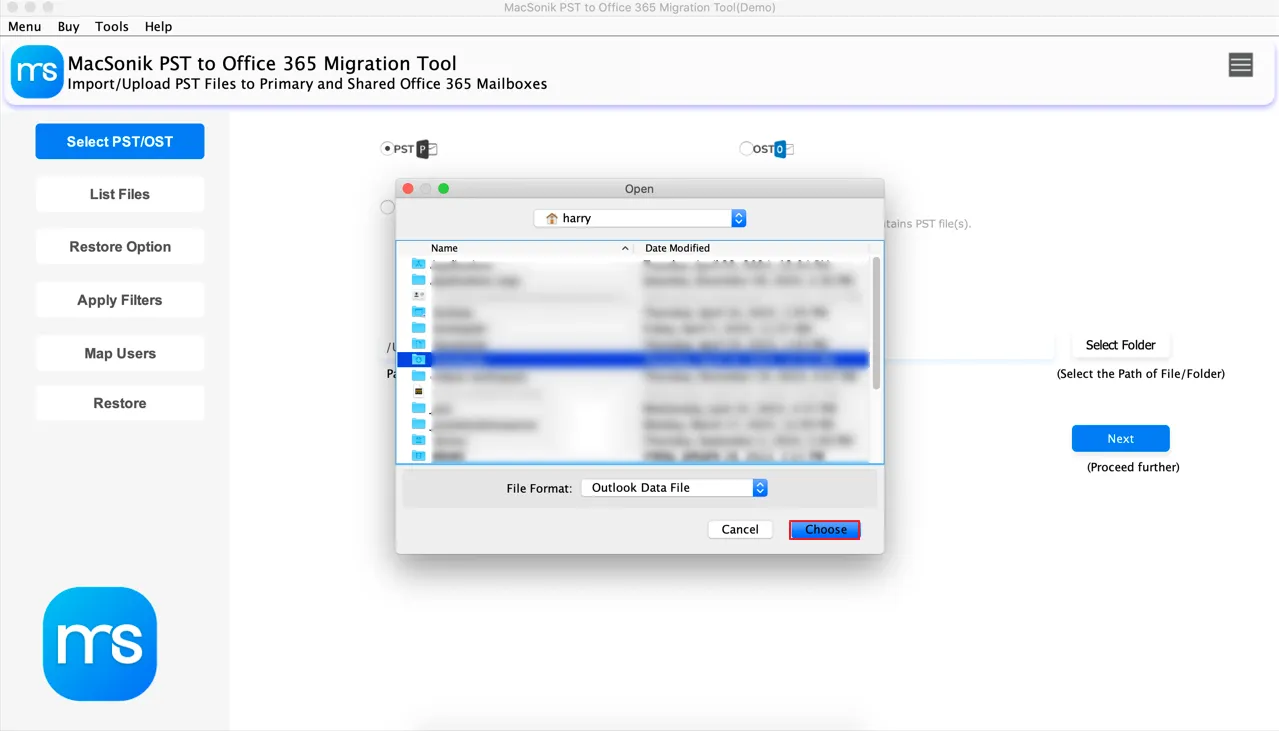The image size is (1279, 731).
Task: Open the Menu menu
Action: (x=25, y=26)
